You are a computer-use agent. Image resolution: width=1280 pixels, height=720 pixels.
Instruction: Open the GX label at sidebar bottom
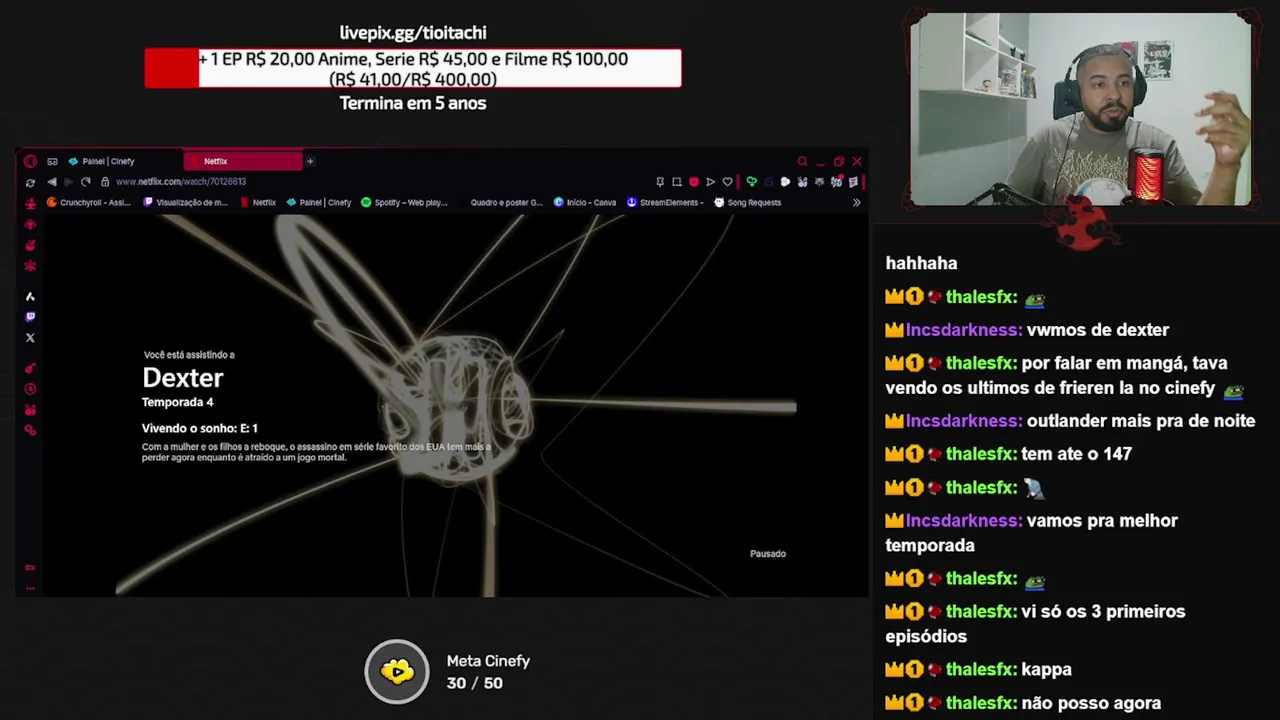(x=30, y=567)
